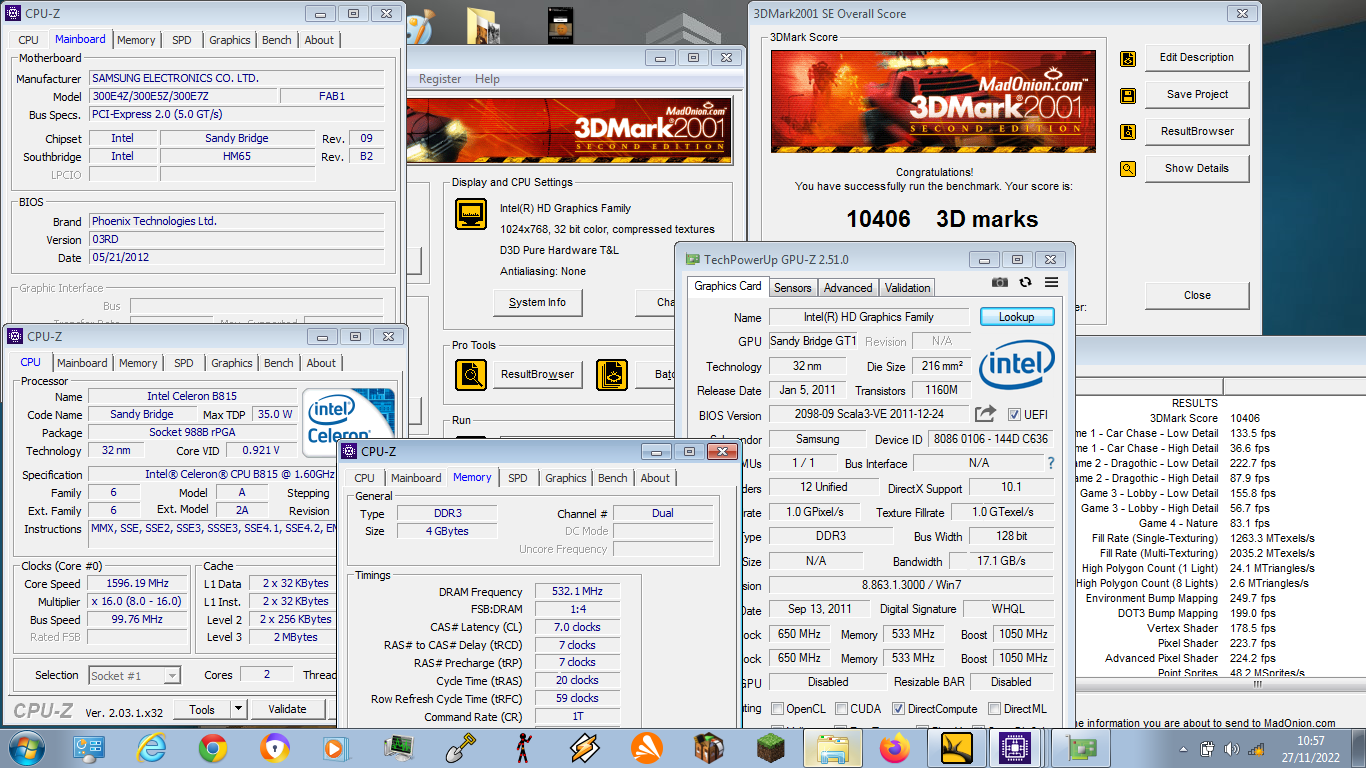Viewport: 1366px width, 768px height.
Task: Open the Avast icon in the taskbar
Action: pyautogui.click(x=646, y=748)
